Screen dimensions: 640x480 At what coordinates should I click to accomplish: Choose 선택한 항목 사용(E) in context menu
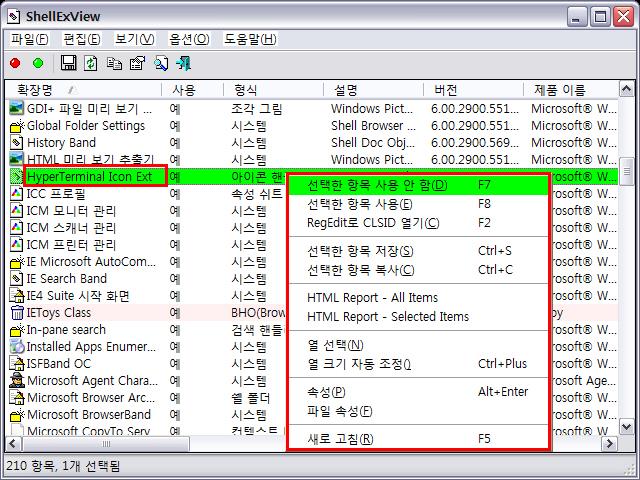pos(418,204)
